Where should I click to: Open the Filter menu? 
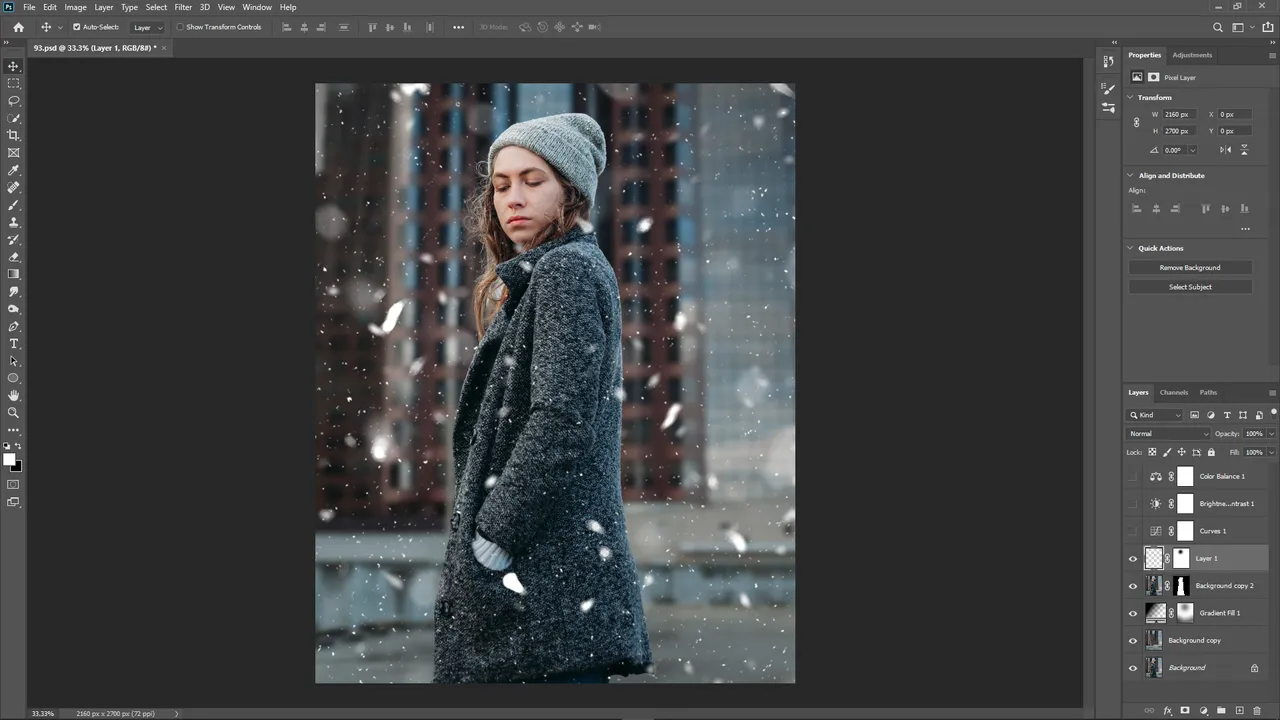[183, 7]
